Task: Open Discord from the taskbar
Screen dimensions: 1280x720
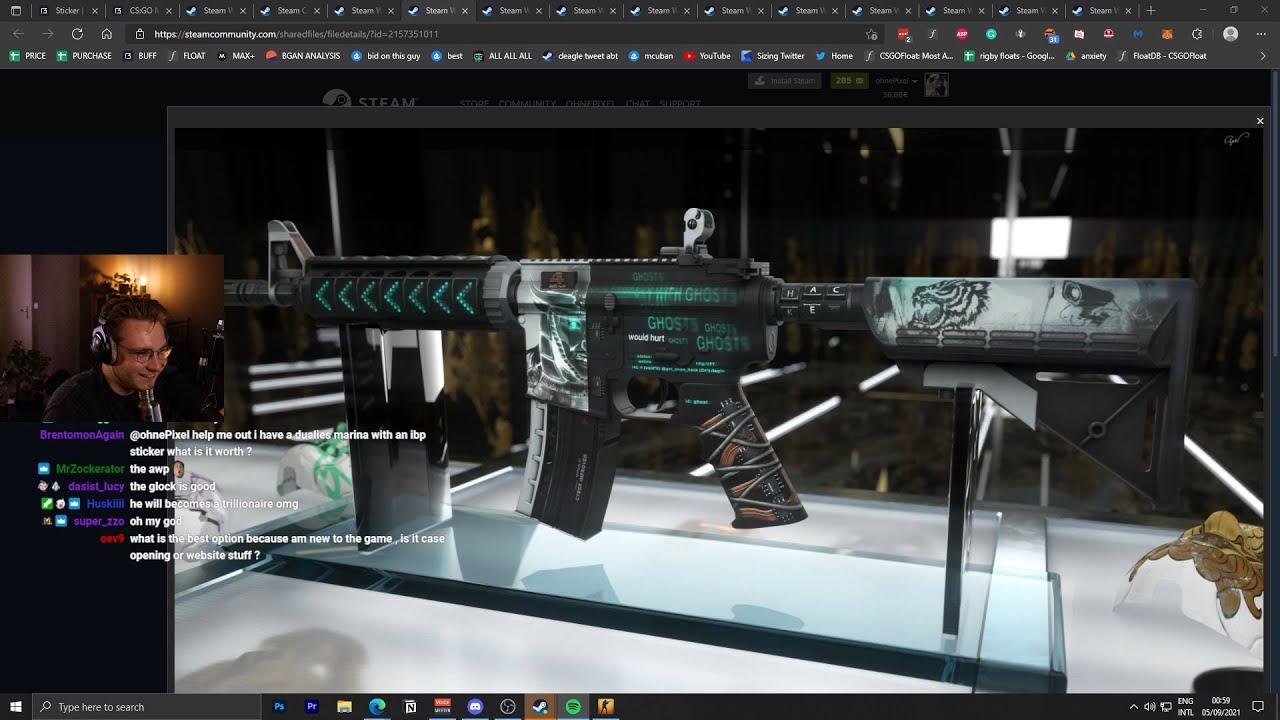Action: click(475, 707)
